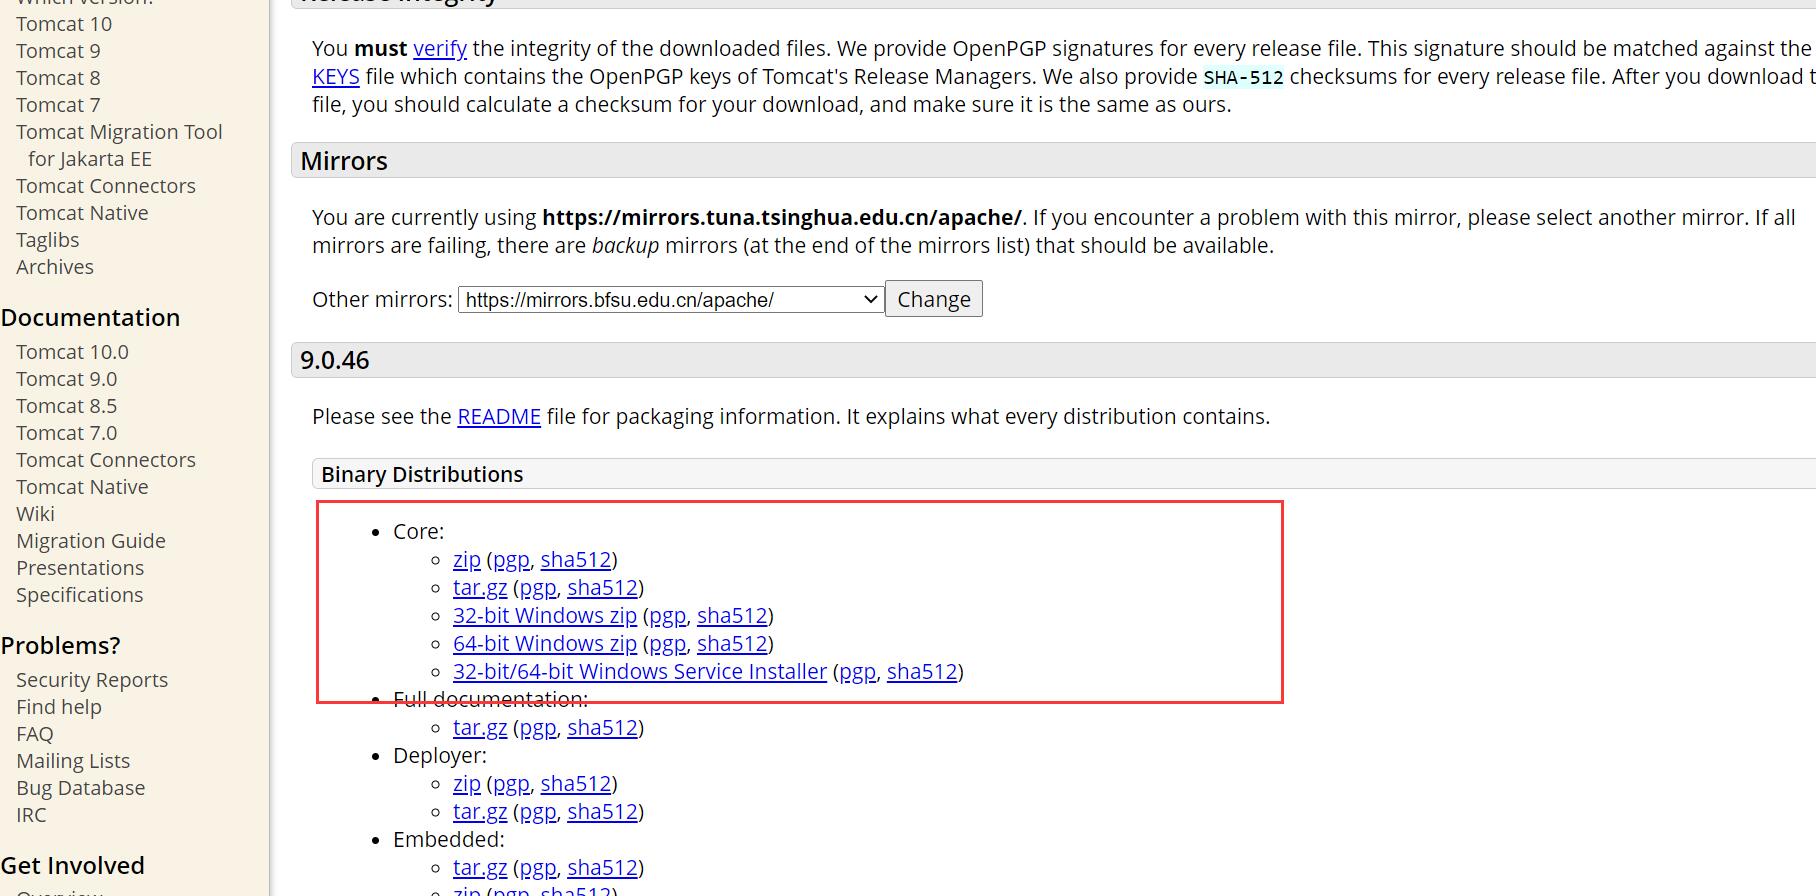Screen dimensions: 1816x896
Task: Go to Tomcat 8 download page
Action: point(58,78)
